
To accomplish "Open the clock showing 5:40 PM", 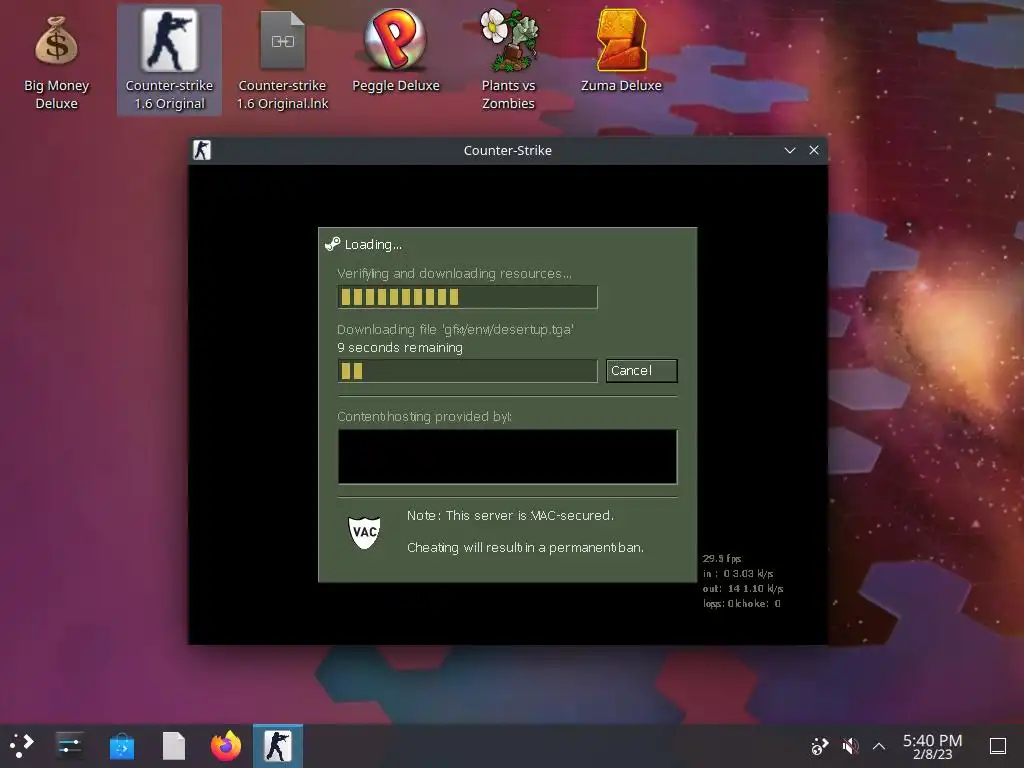I will 933,746.
